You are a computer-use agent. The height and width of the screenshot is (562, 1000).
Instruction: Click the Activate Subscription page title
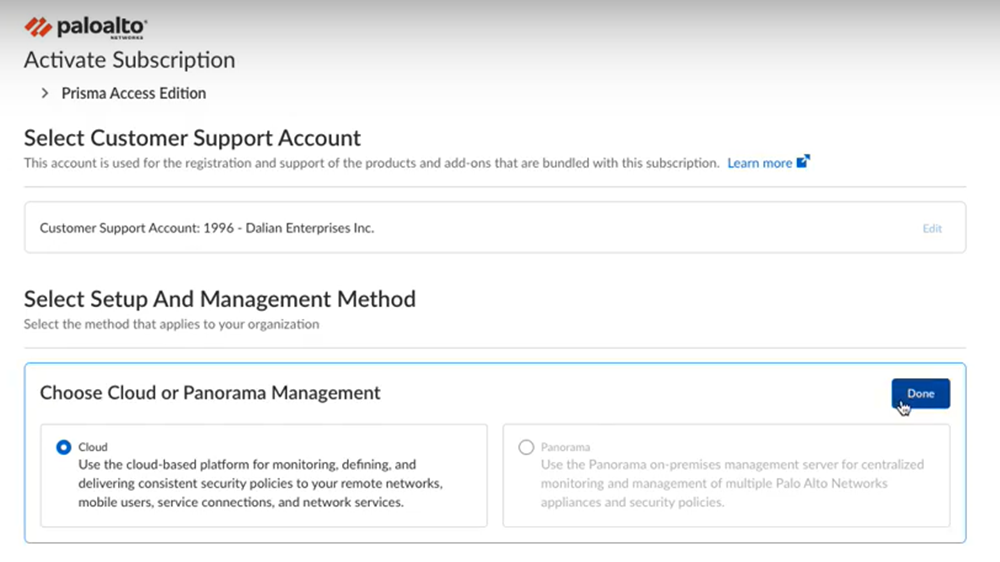tap(129, 60)
